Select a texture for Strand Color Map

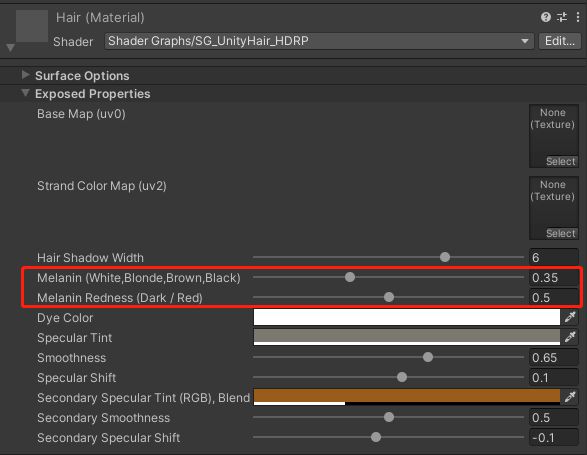pos(560,233)
